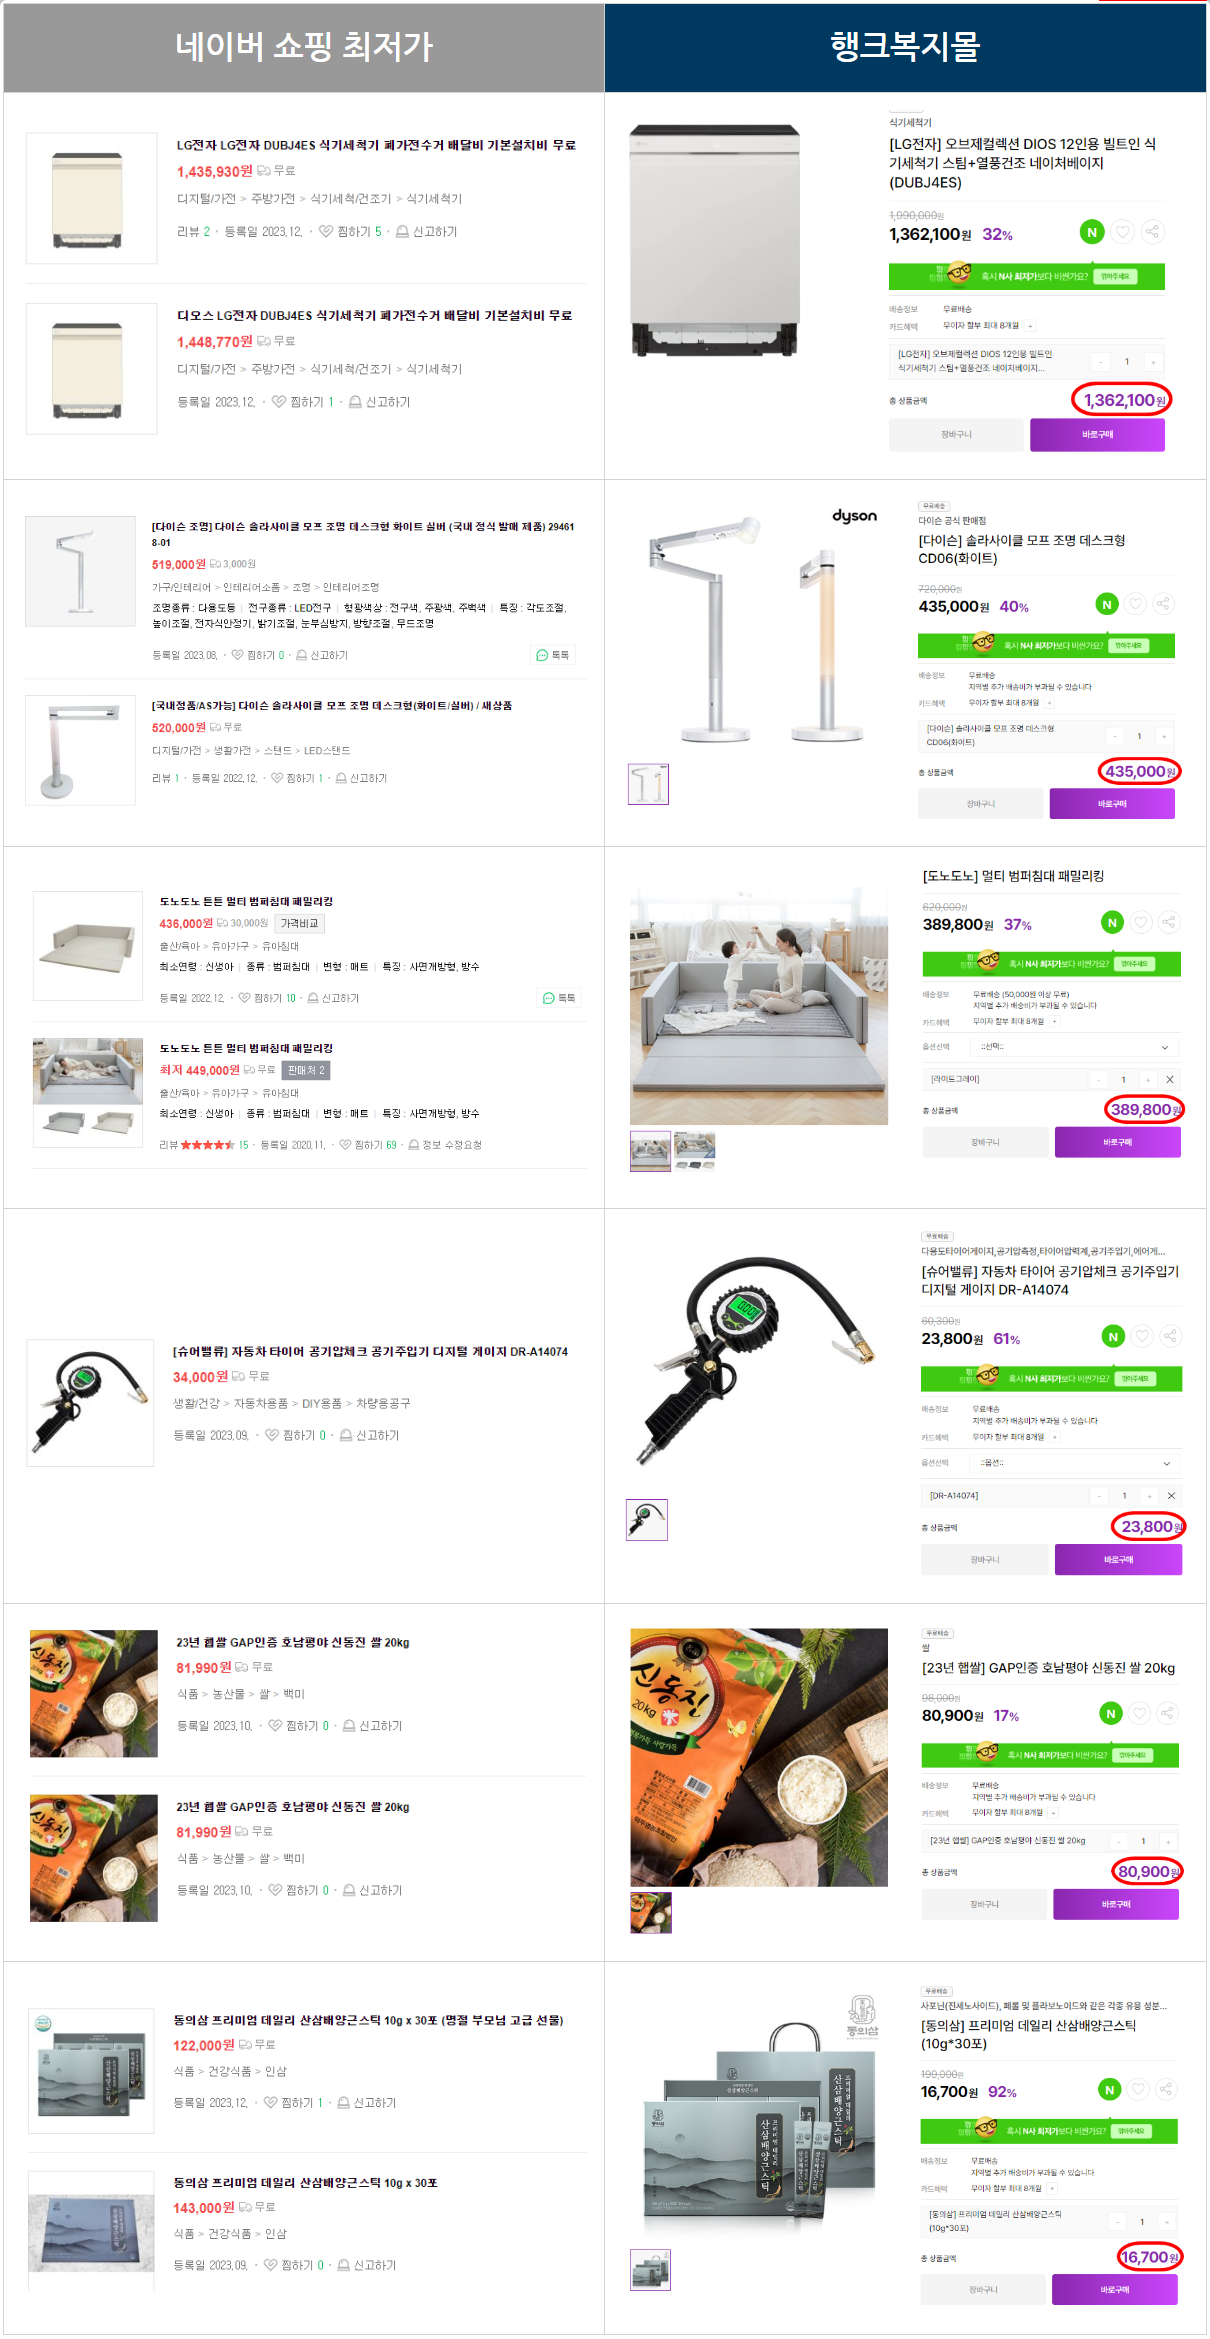Select the 행크복지몰 header tab
Viewport: 1210px width, 2339px height.
click(x=905, y=47)
